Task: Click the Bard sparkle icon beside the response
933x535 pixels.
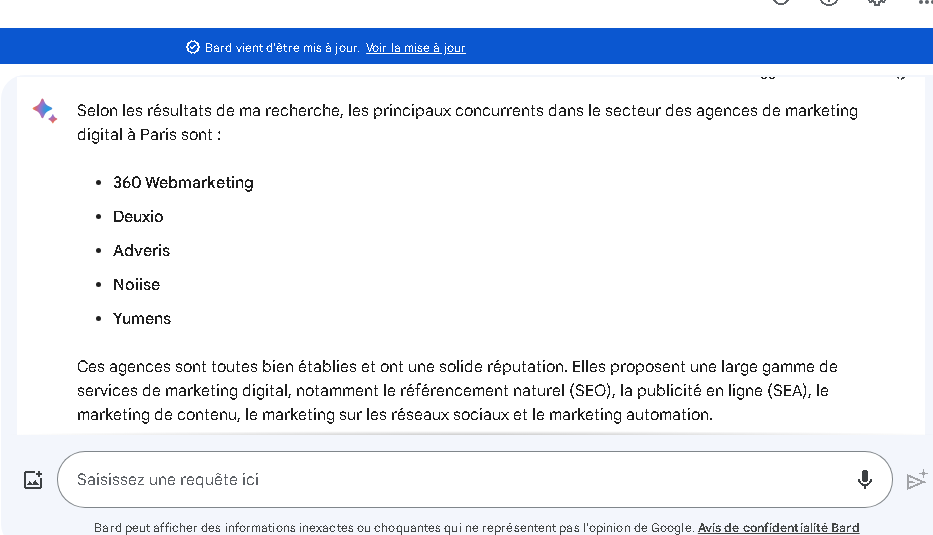Action: point(44,110)
